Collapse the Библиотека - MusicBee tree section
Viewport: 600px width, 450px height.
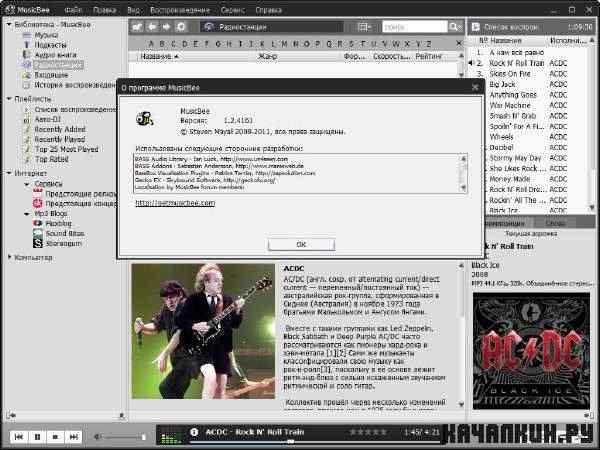click(x=9, y=24)
